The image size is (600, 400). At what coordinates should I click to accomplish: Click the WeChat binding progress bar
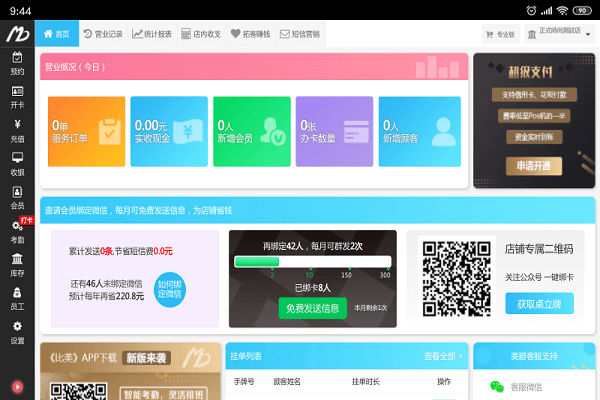click(x=311, y=262)
